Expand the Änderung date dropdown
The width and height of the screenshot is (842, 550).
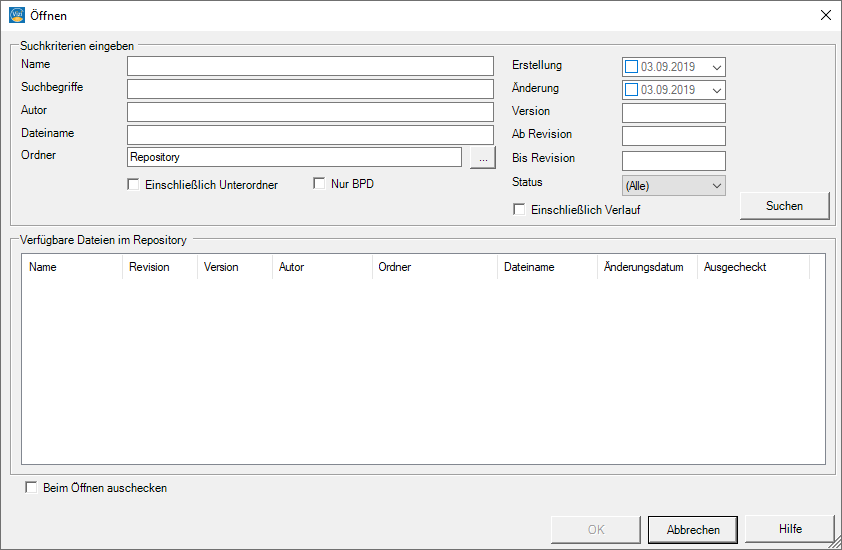pos(716,90)
